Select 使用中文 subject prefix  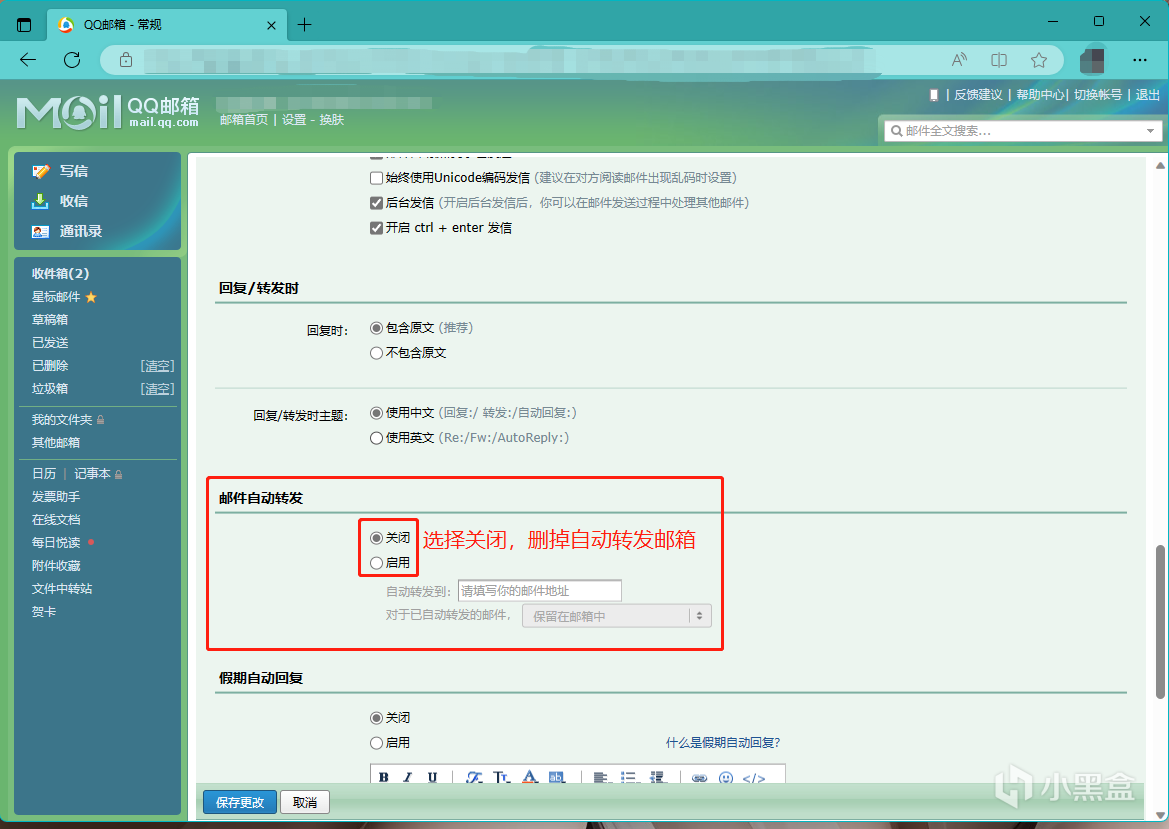[376, 413]
